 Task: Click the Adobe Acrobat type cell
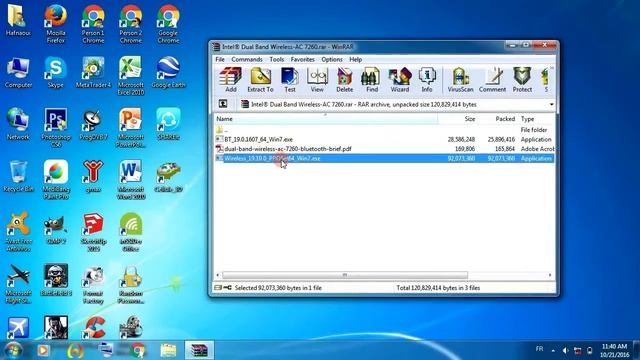tap(538, 149)
